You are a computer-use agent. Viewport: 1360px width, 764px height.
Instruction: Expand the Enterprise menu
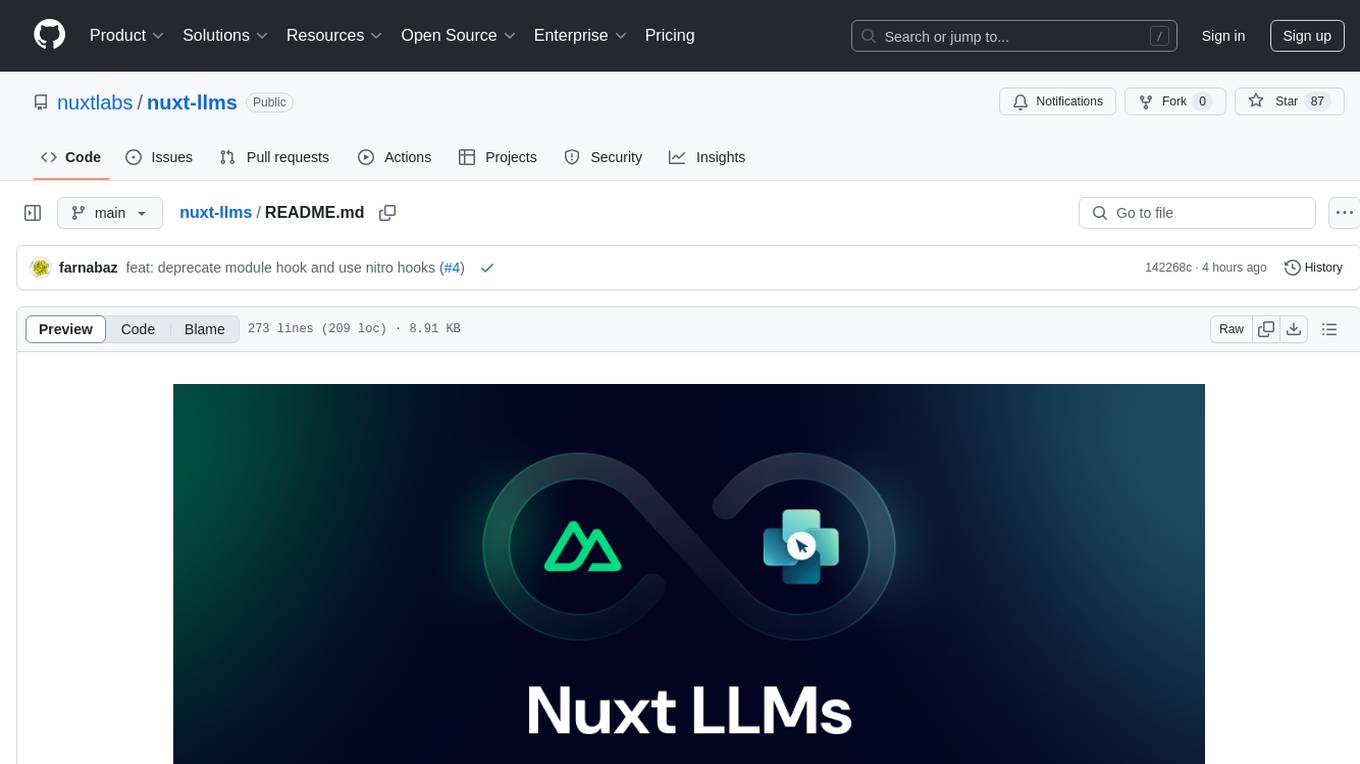pyautogui.click(x=580, y=35)
